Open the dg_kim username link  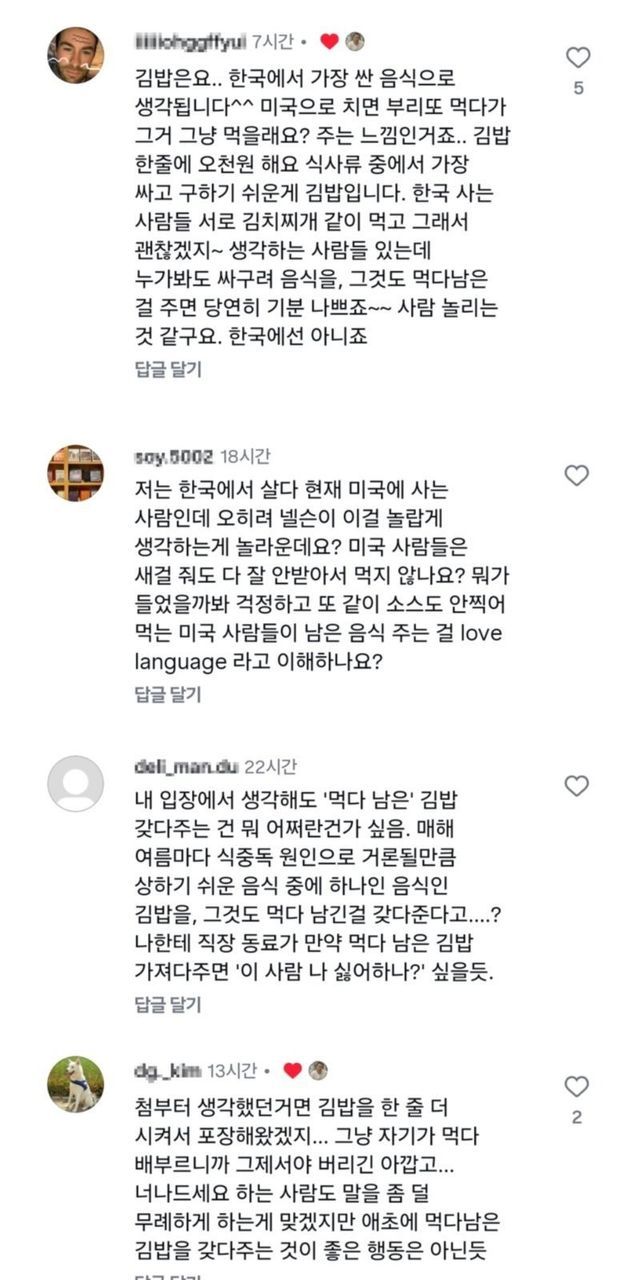pyautogui.click(x=166, y=1071)
